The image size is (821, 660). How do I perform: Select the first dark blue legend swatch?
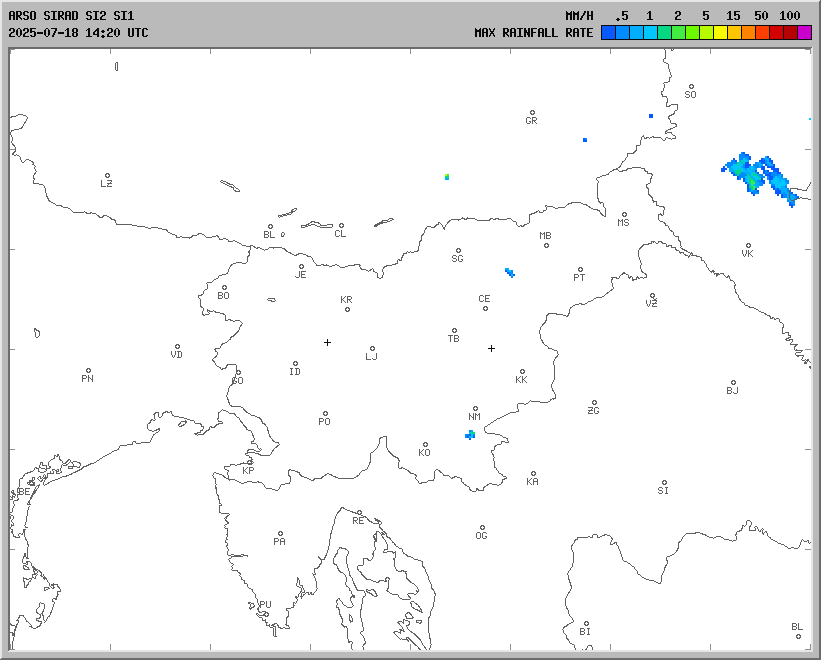[x=608, y=33]
